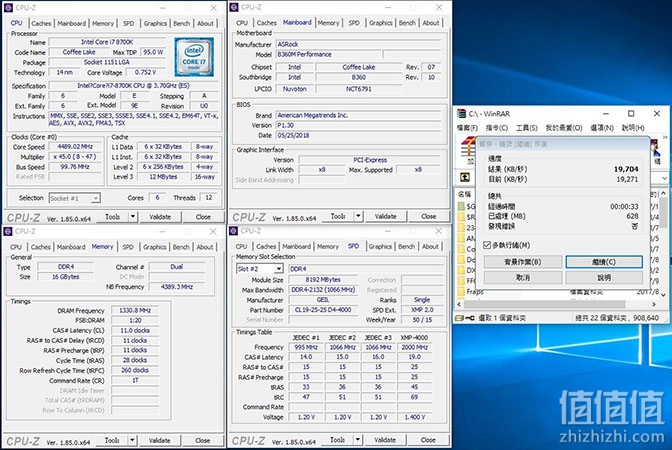
Task: Expand the WinRAR address path dropdown
Action: (x=664, y=177)
